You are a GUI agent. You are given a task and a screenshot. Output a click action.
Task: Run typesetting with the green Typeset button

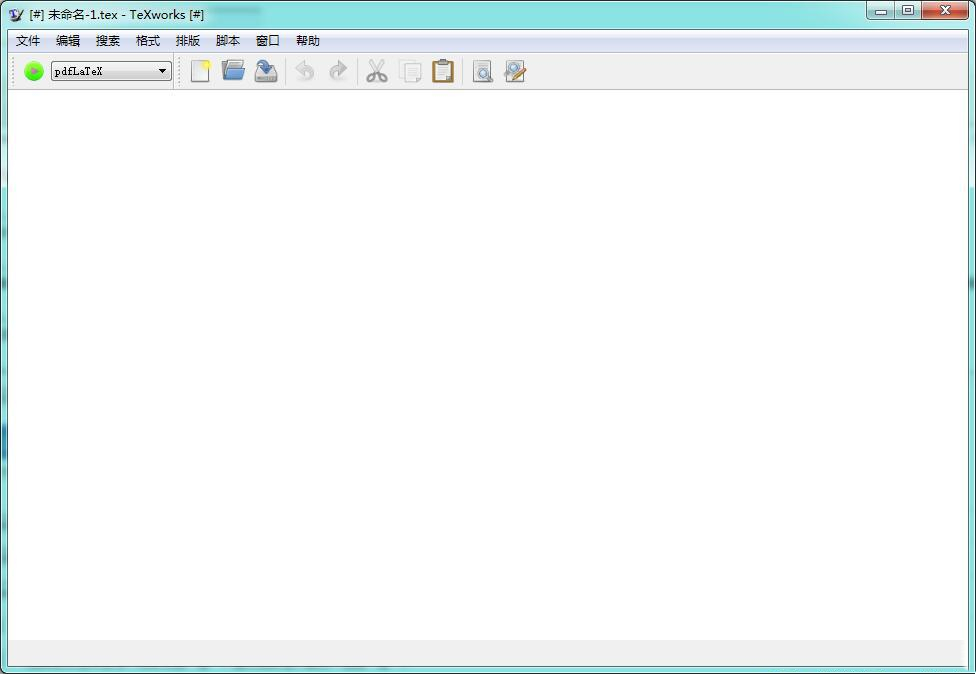point(33,71)
